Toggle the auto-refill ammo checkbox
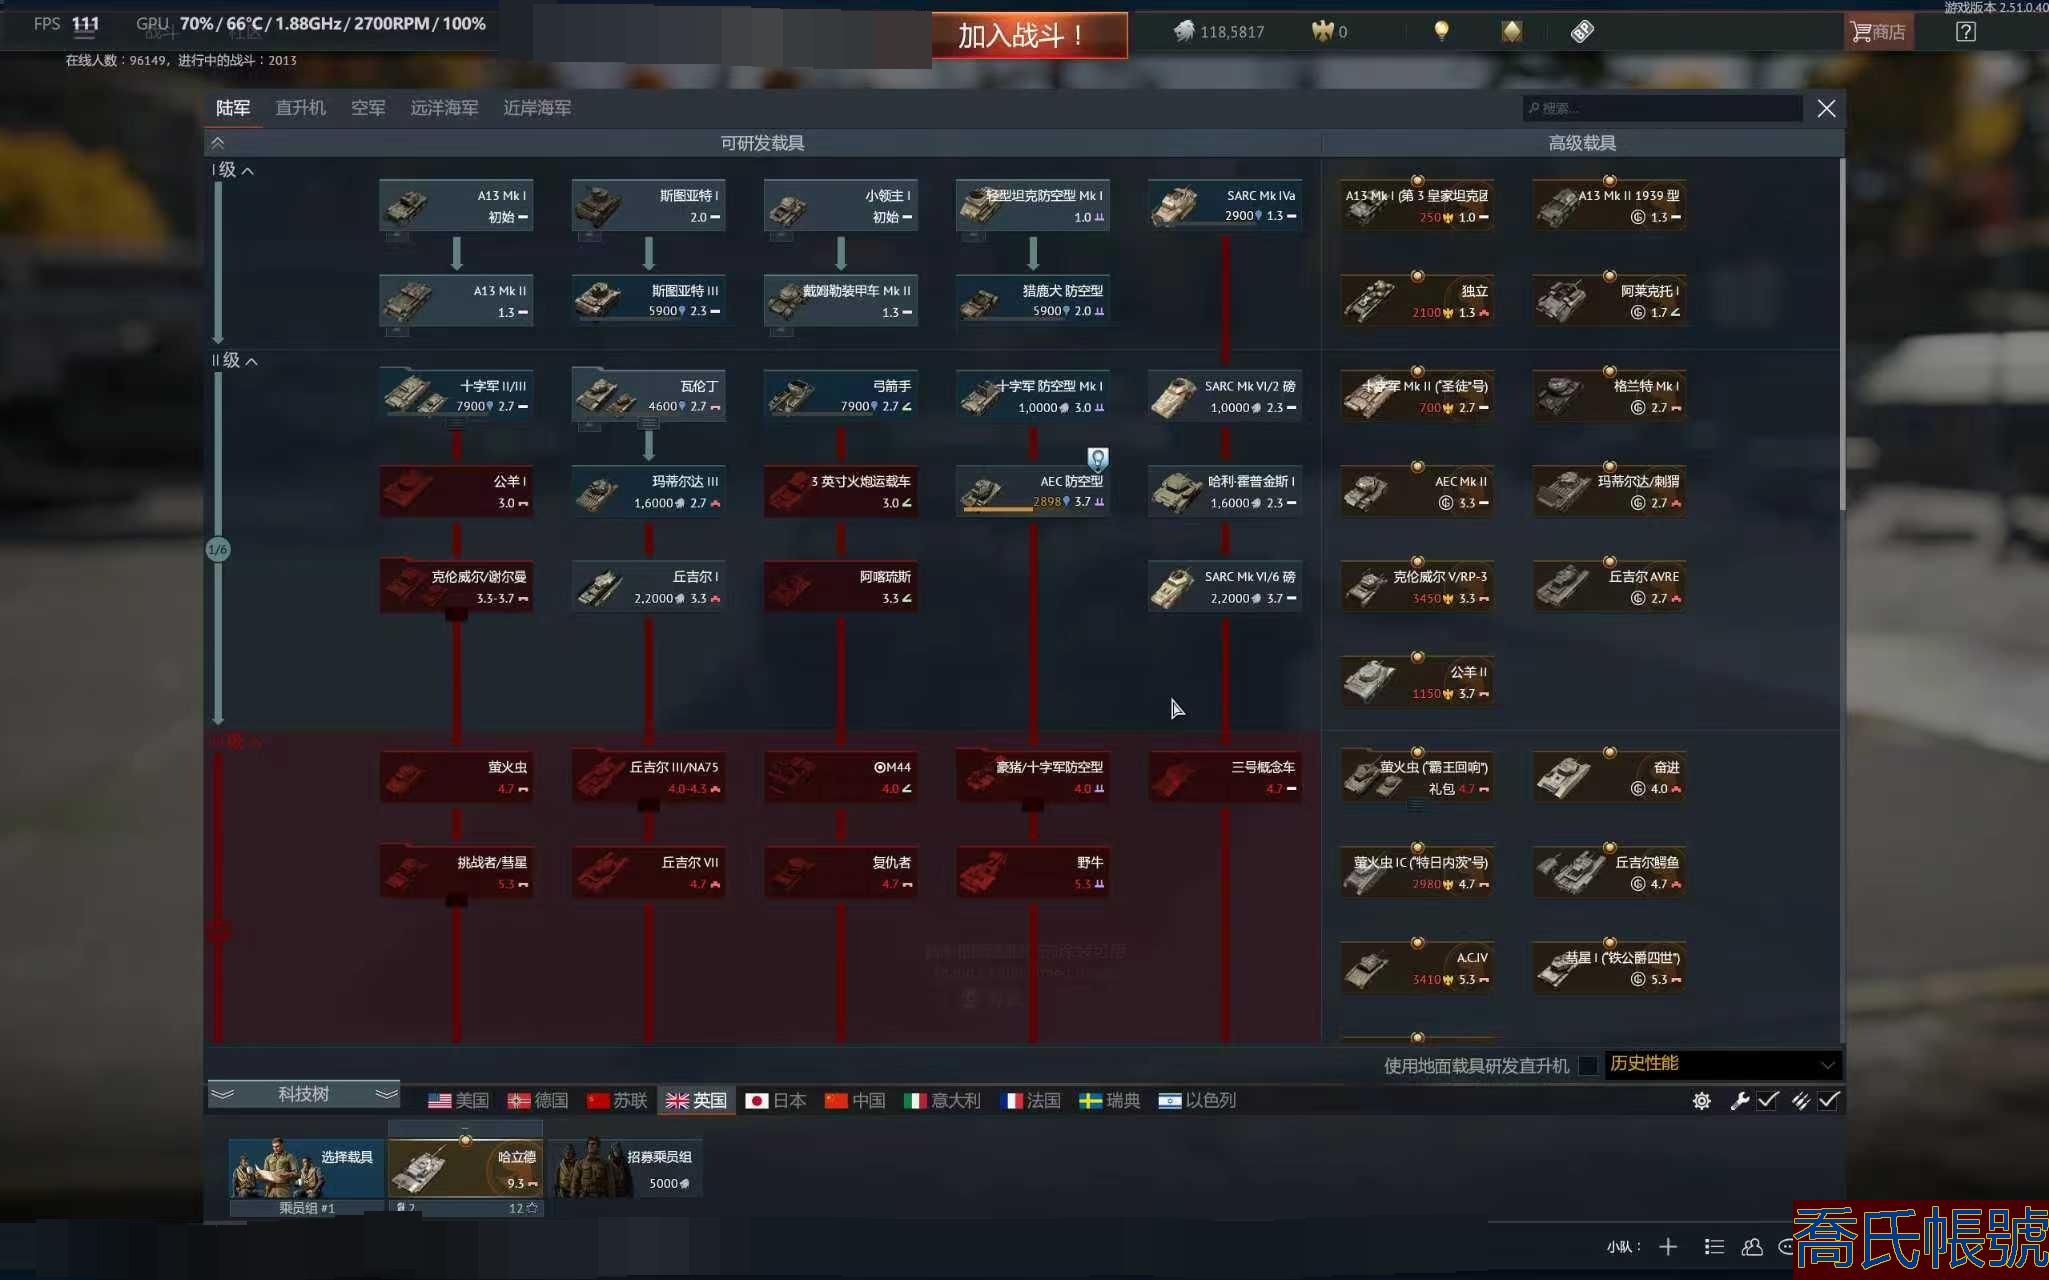The height and width of the screenshot is (1280, 2049). pos(1828,1100)
